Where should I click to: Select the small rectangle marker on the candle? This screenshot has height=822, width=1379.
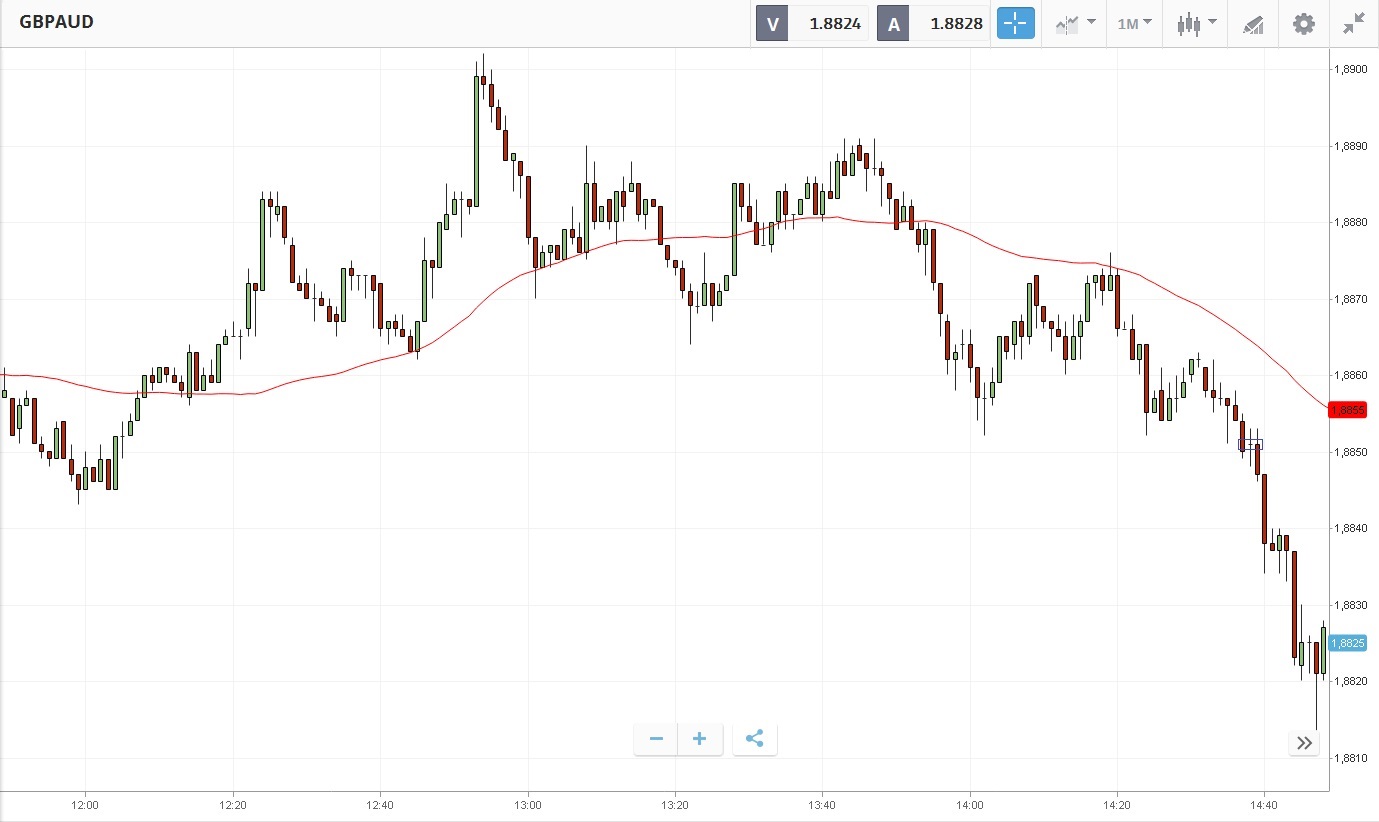tap(1250, 444)
